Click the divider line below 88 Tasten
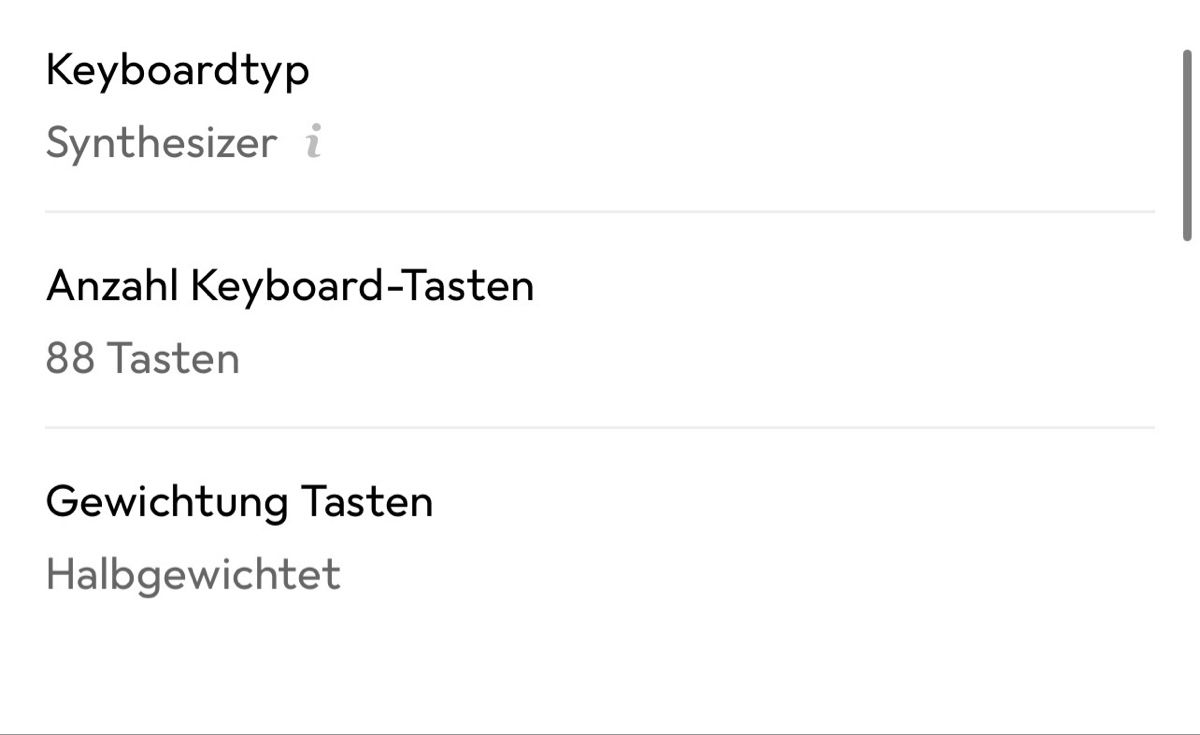The width and height of the screenshot is (1200, 735). pyautogui.click(x=600, y=428)
